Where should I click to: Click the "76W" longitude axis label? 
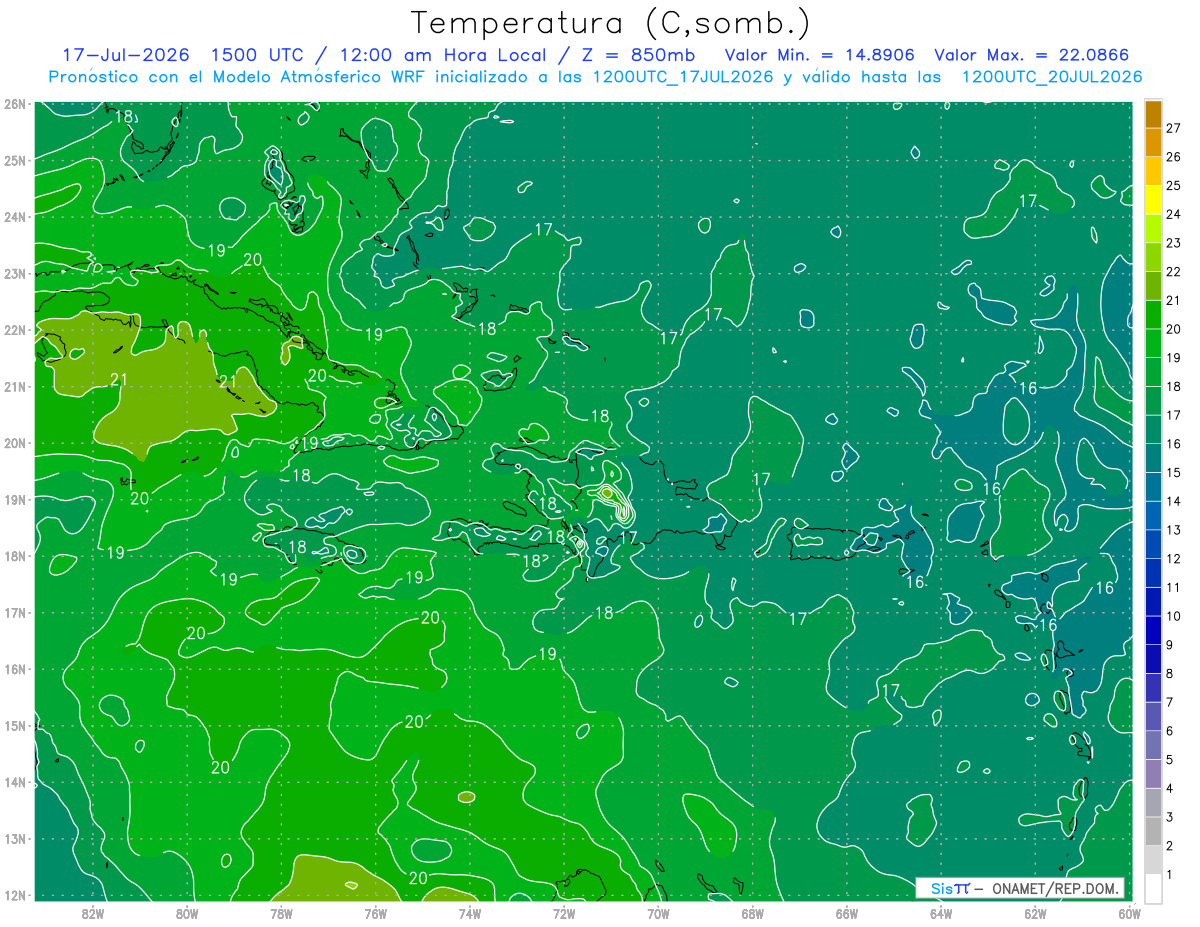(x=375, y=913)
